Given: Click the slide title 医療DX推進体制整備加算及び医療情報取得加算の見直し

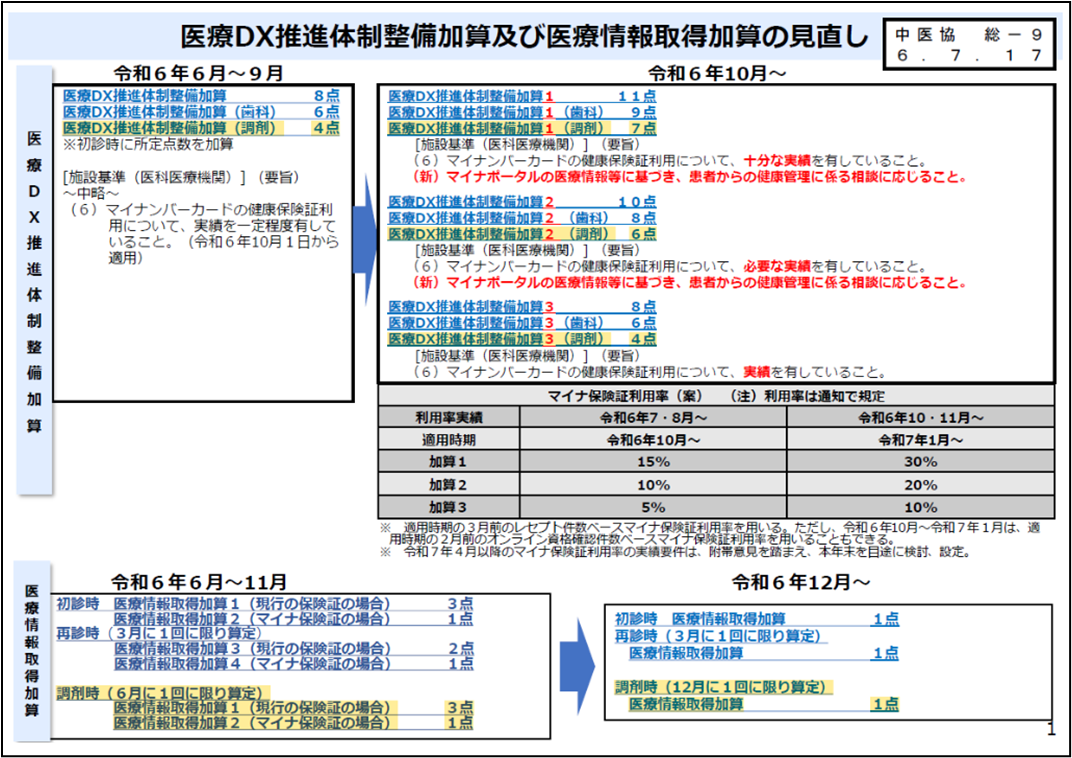Looking at the screenshot, I should click(x=524, y=37).
